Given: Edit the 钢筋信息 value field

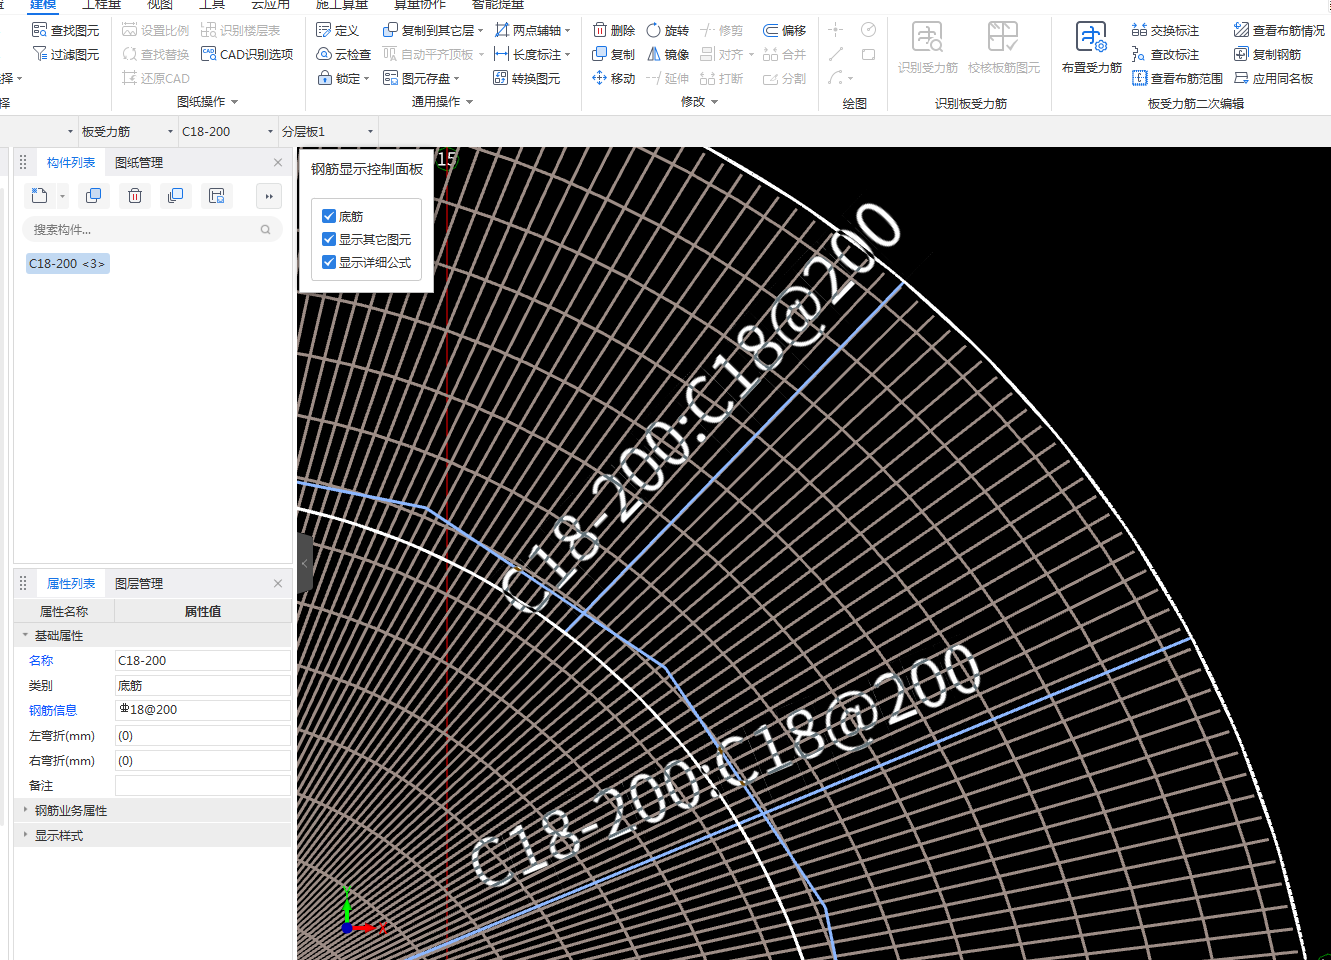Looking at the screenshot, I should [203, 710].
